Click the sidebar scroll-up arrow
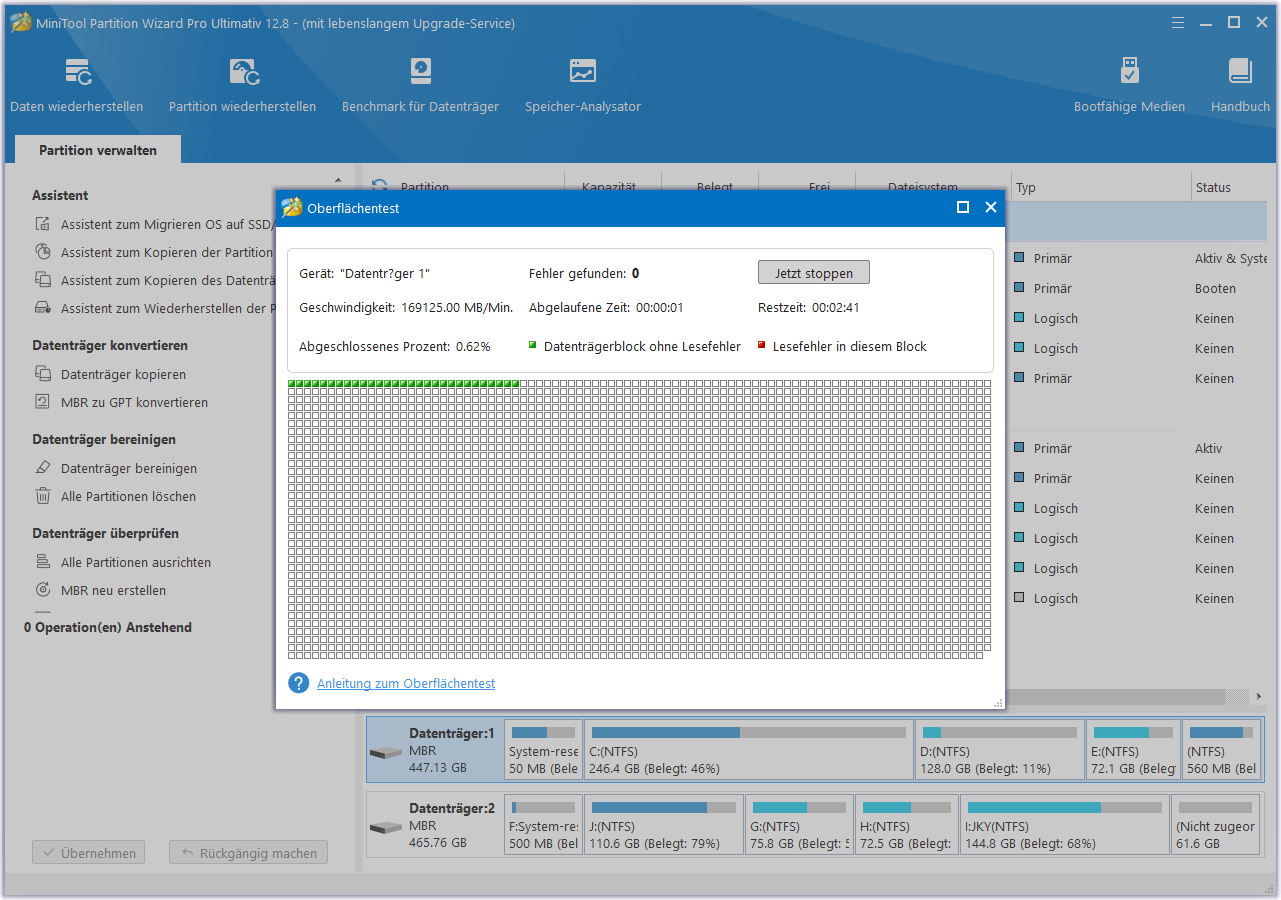The height and width of the screenshot is (900, 1281). (338, 181)
